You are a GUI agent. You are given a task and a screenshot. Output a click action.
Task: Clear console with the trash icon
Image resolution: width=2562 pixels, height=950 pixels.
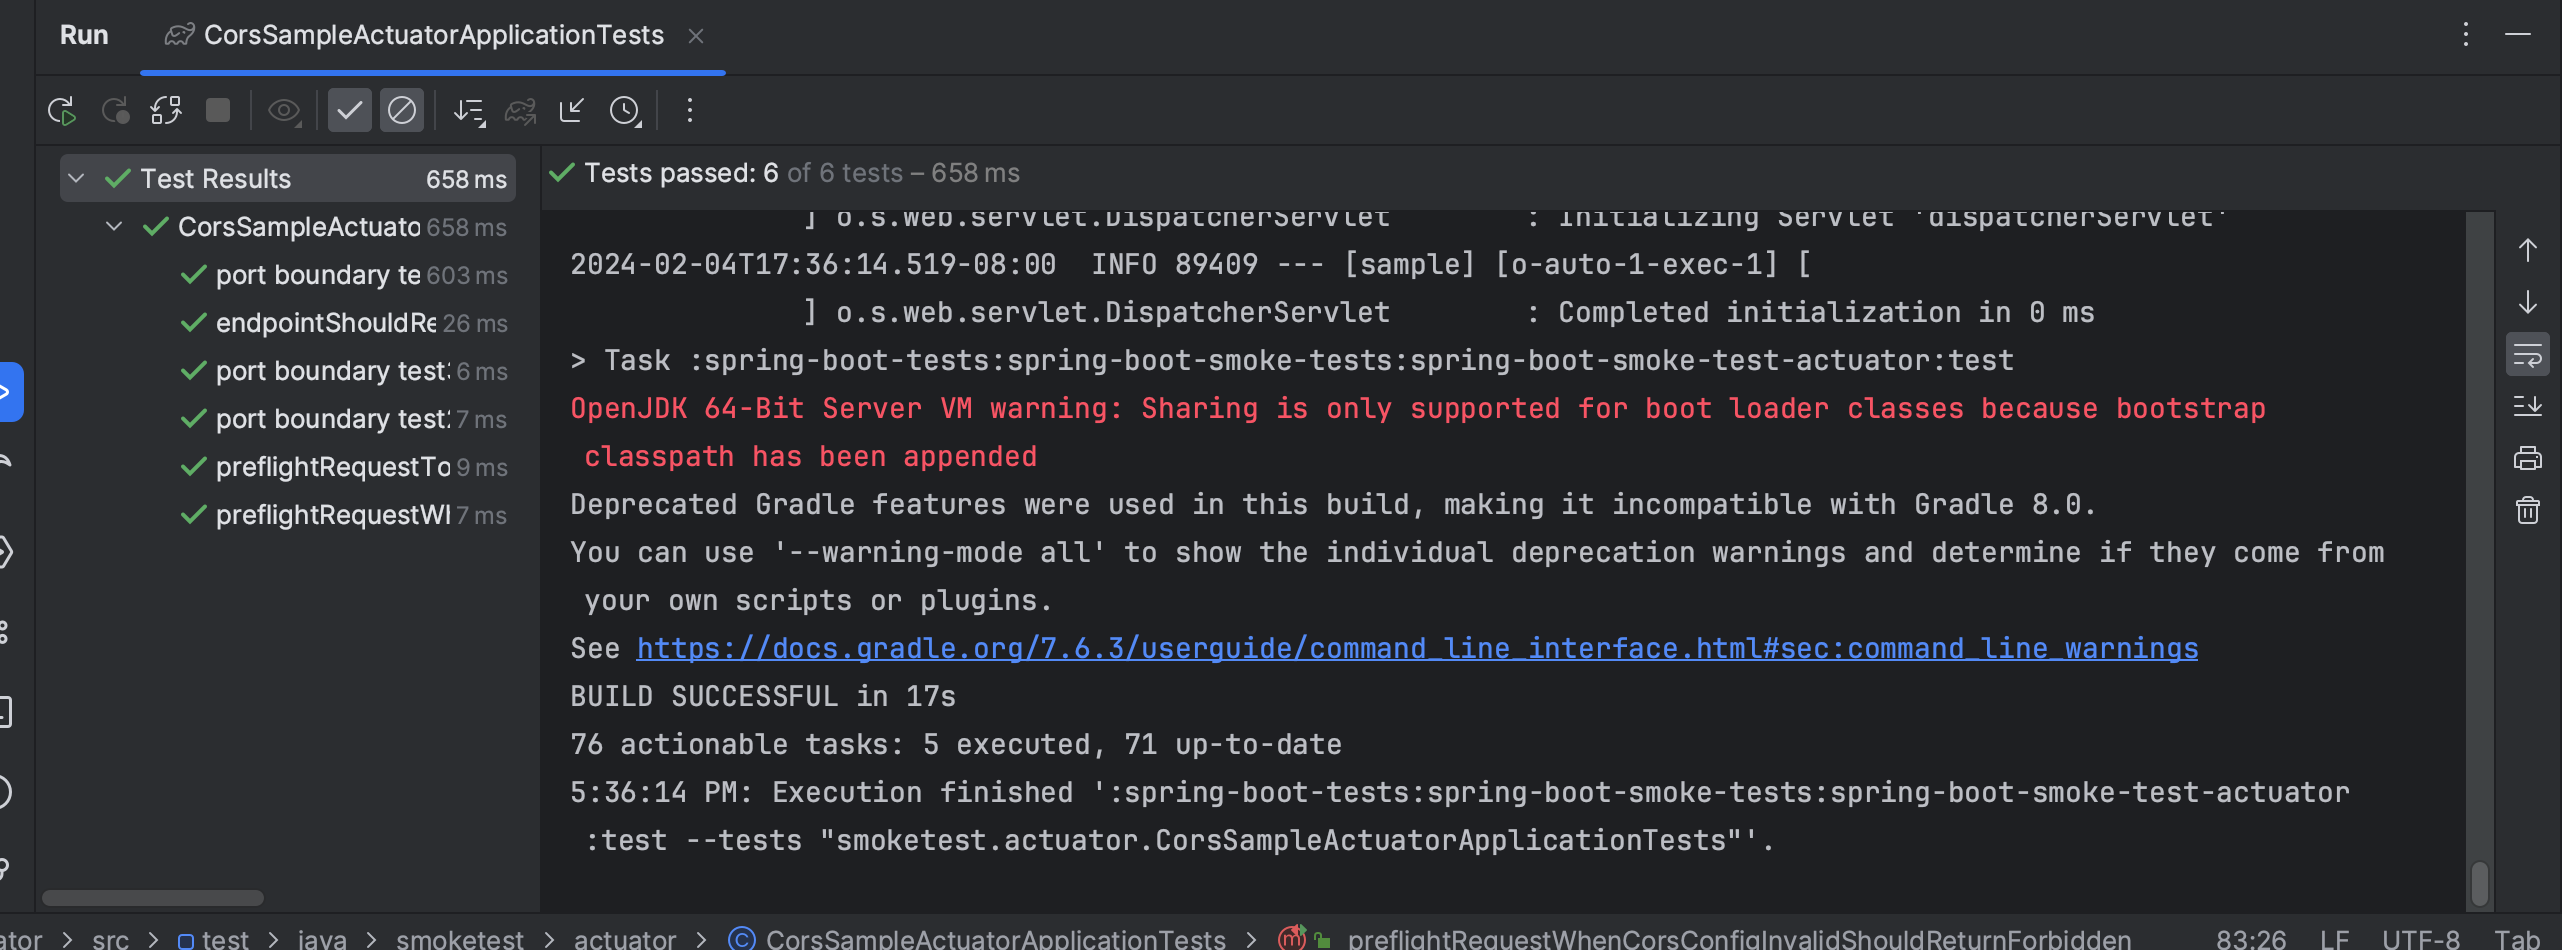[x=2527, y=511]
